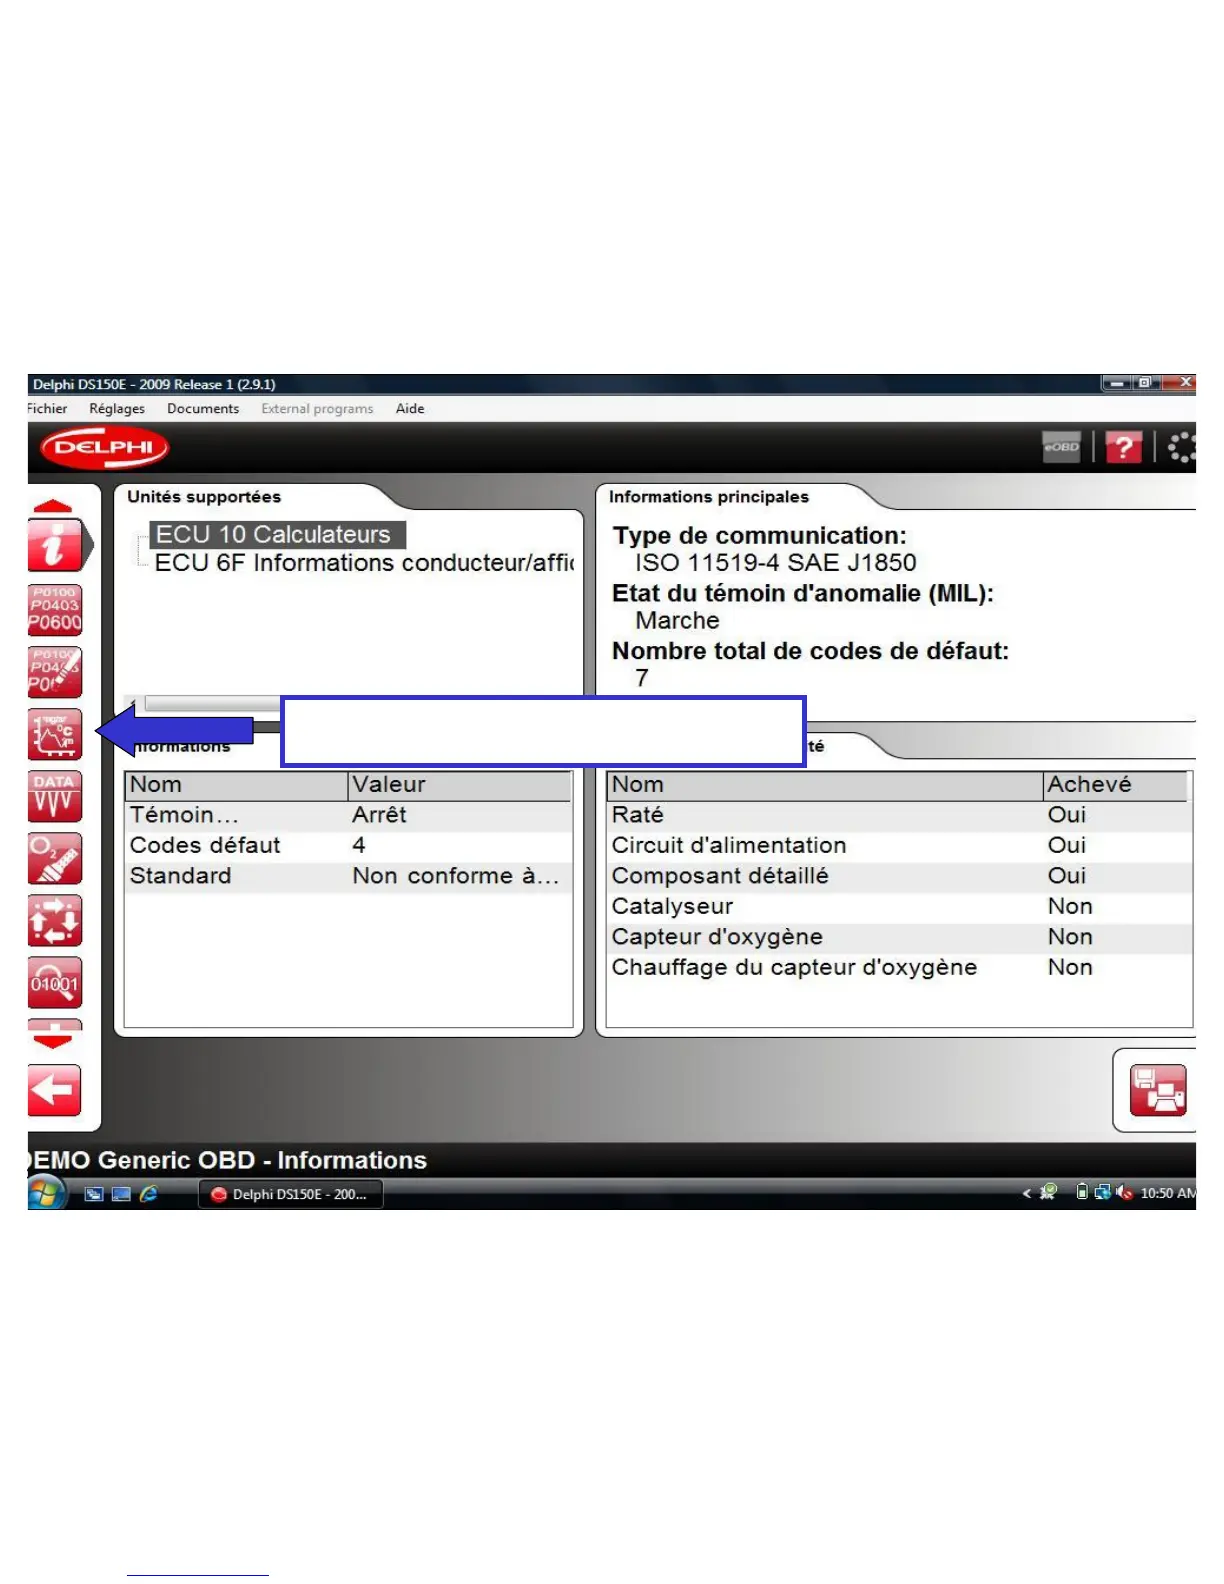Select the Composant détaillé row
The width and height of the screenshot is (1224, 1584).
899,876
